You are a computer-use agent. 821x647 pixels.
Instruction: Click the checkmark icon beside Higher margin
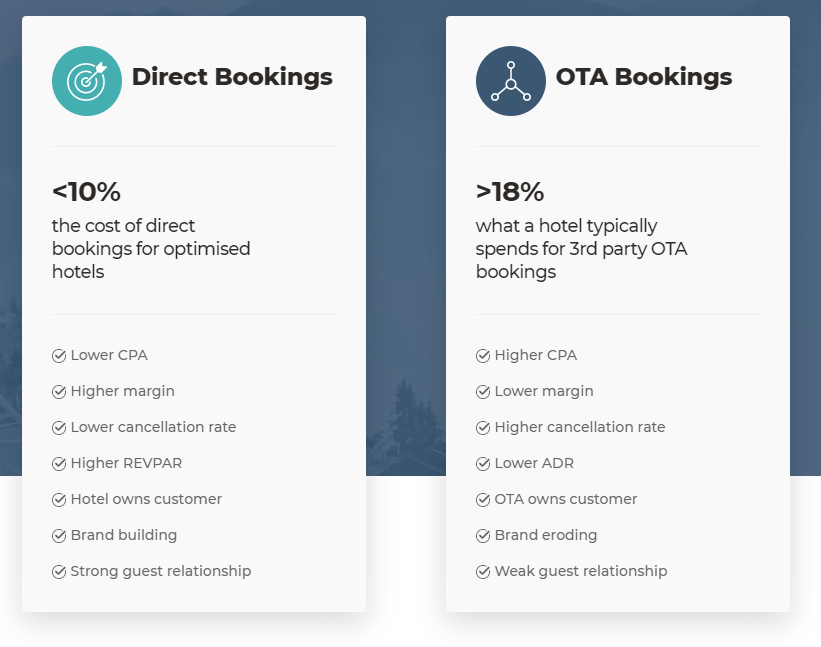click(x=59, y=392)
